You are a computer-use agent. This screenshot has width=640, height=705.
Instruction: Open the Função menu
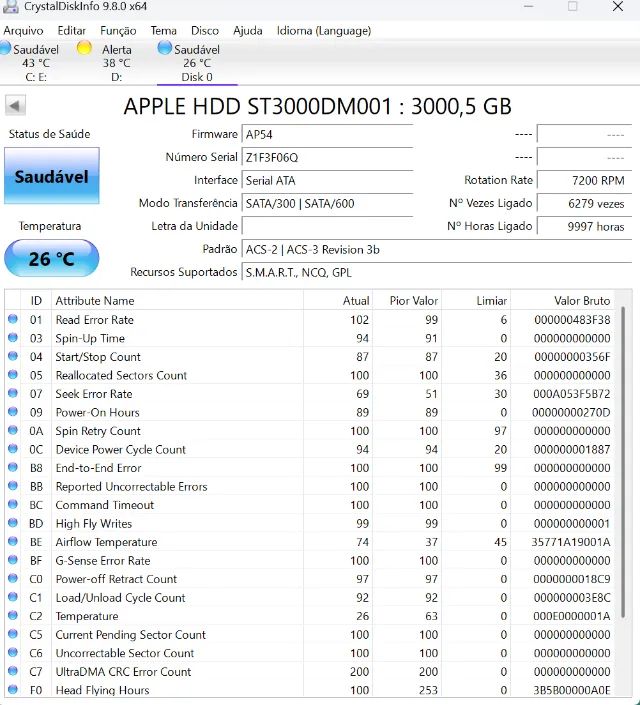pyautogui.click(x=118, y=31)
